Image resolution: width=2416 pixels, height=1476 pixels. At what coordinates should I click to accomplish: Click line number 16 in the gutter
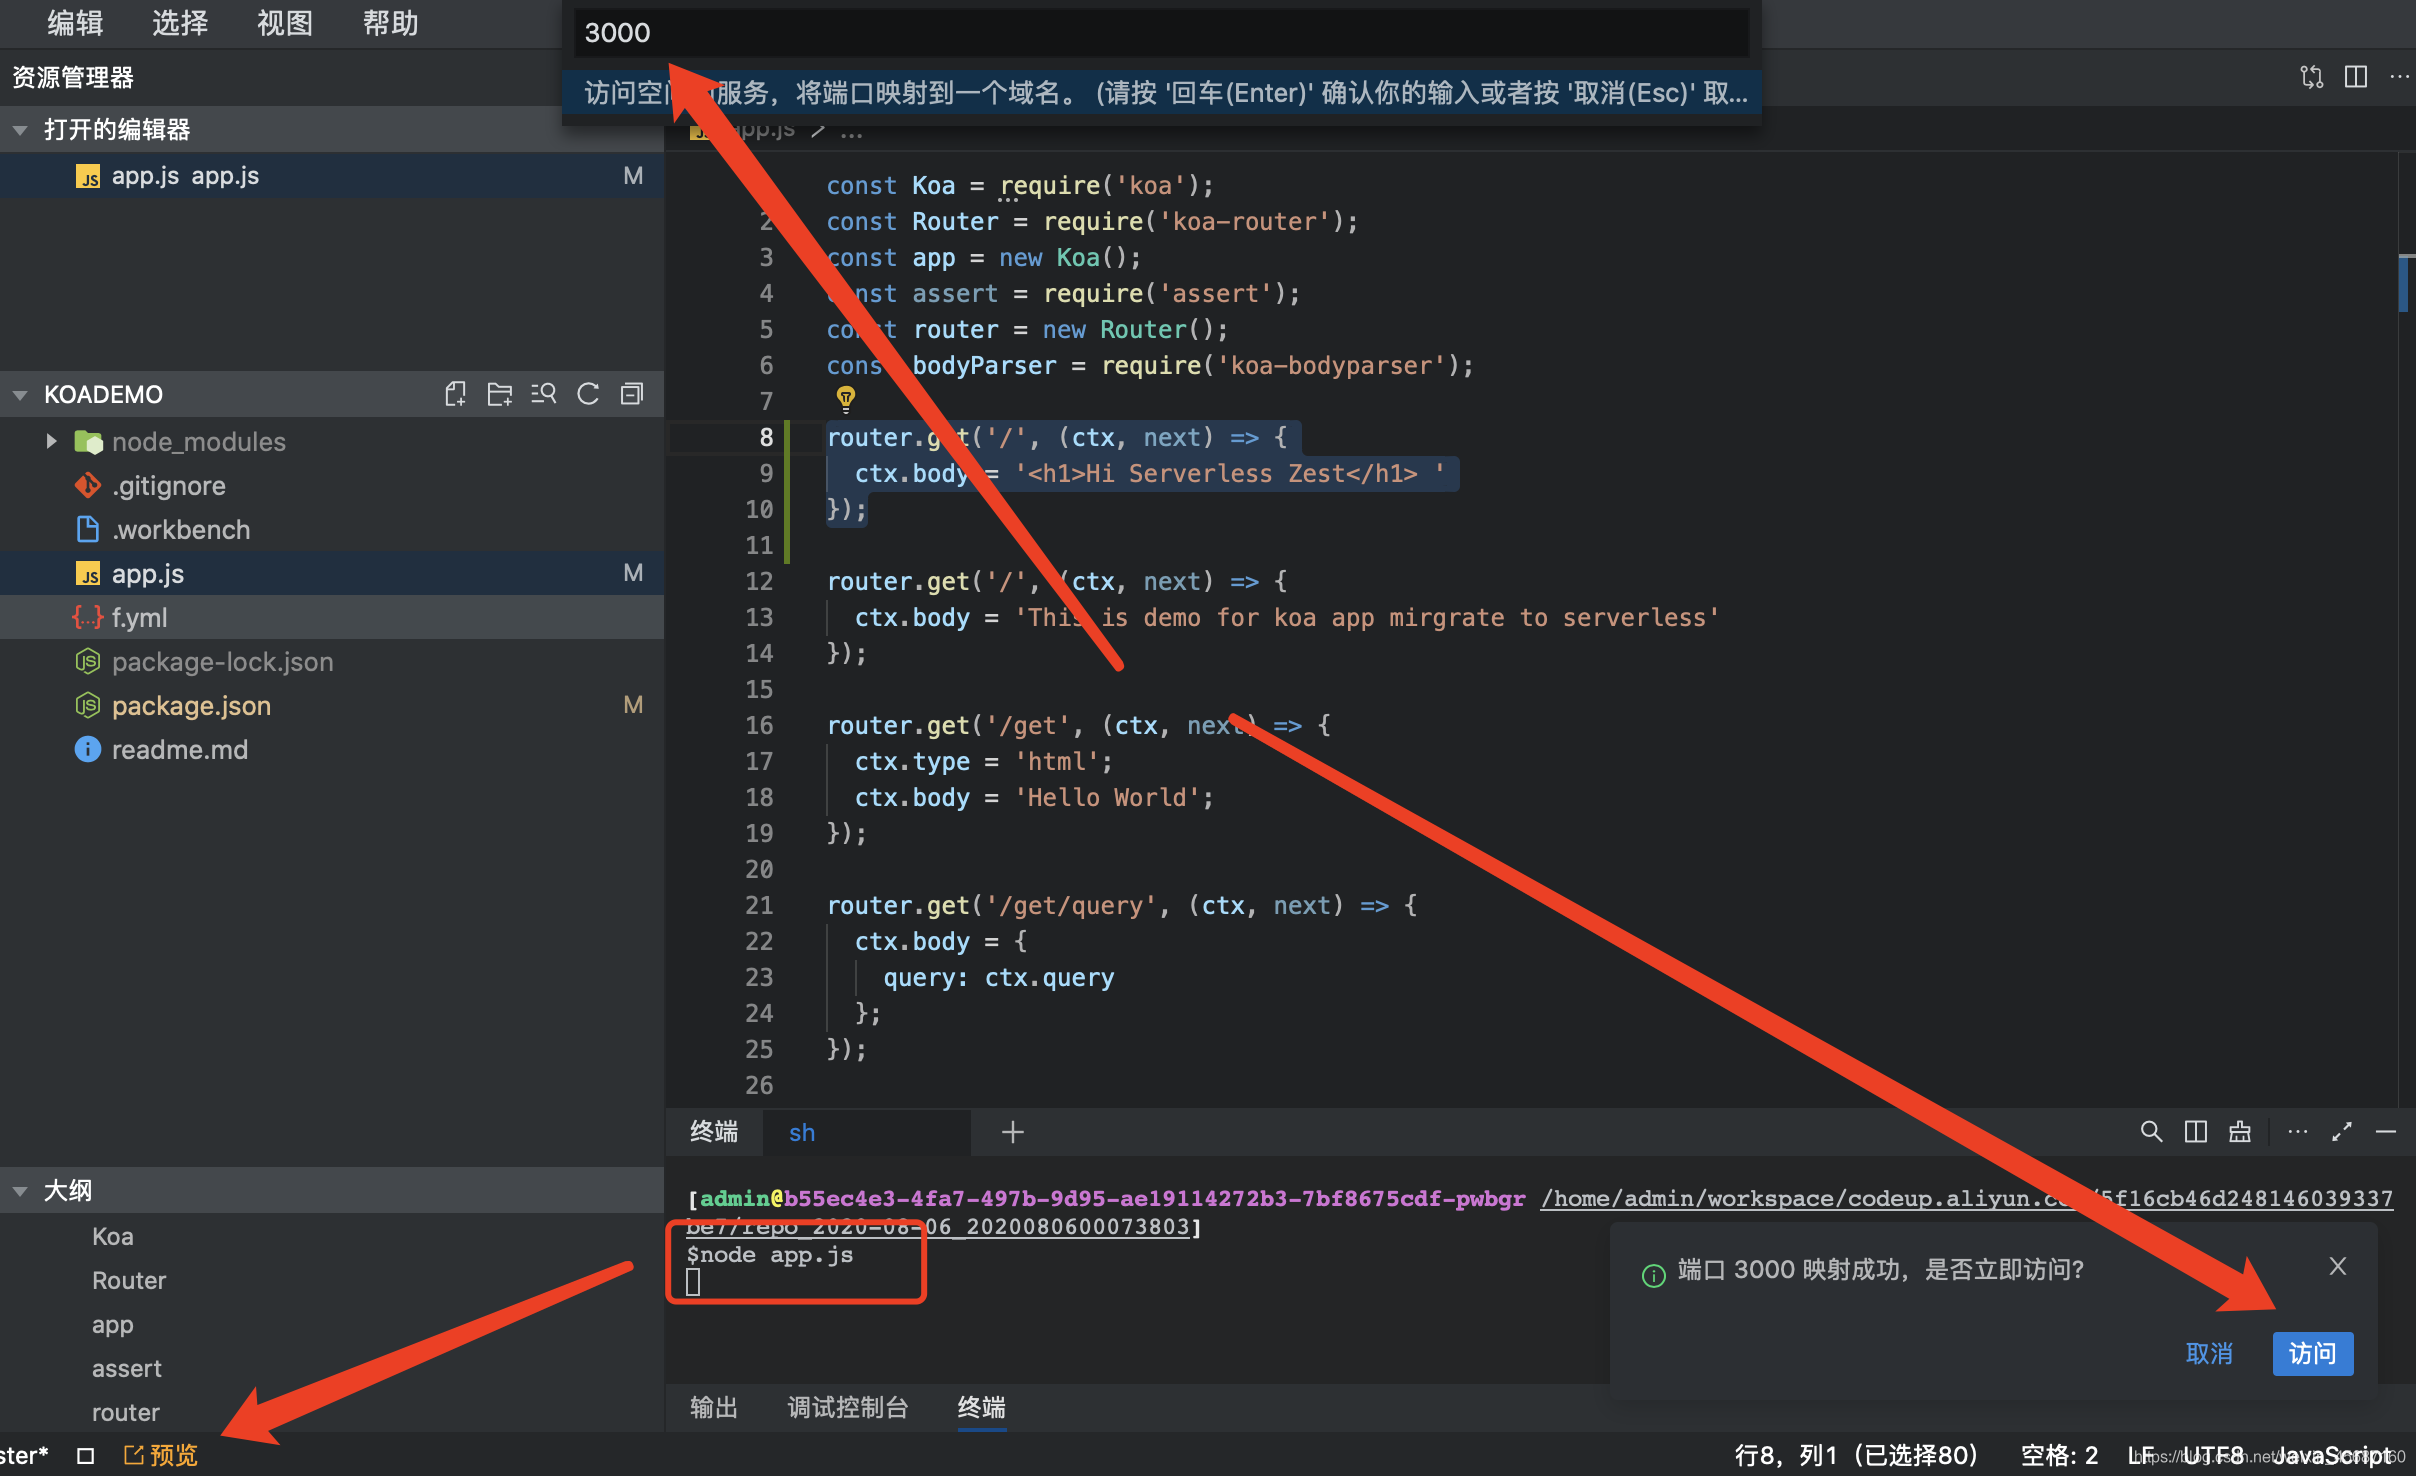coord(759,725)
